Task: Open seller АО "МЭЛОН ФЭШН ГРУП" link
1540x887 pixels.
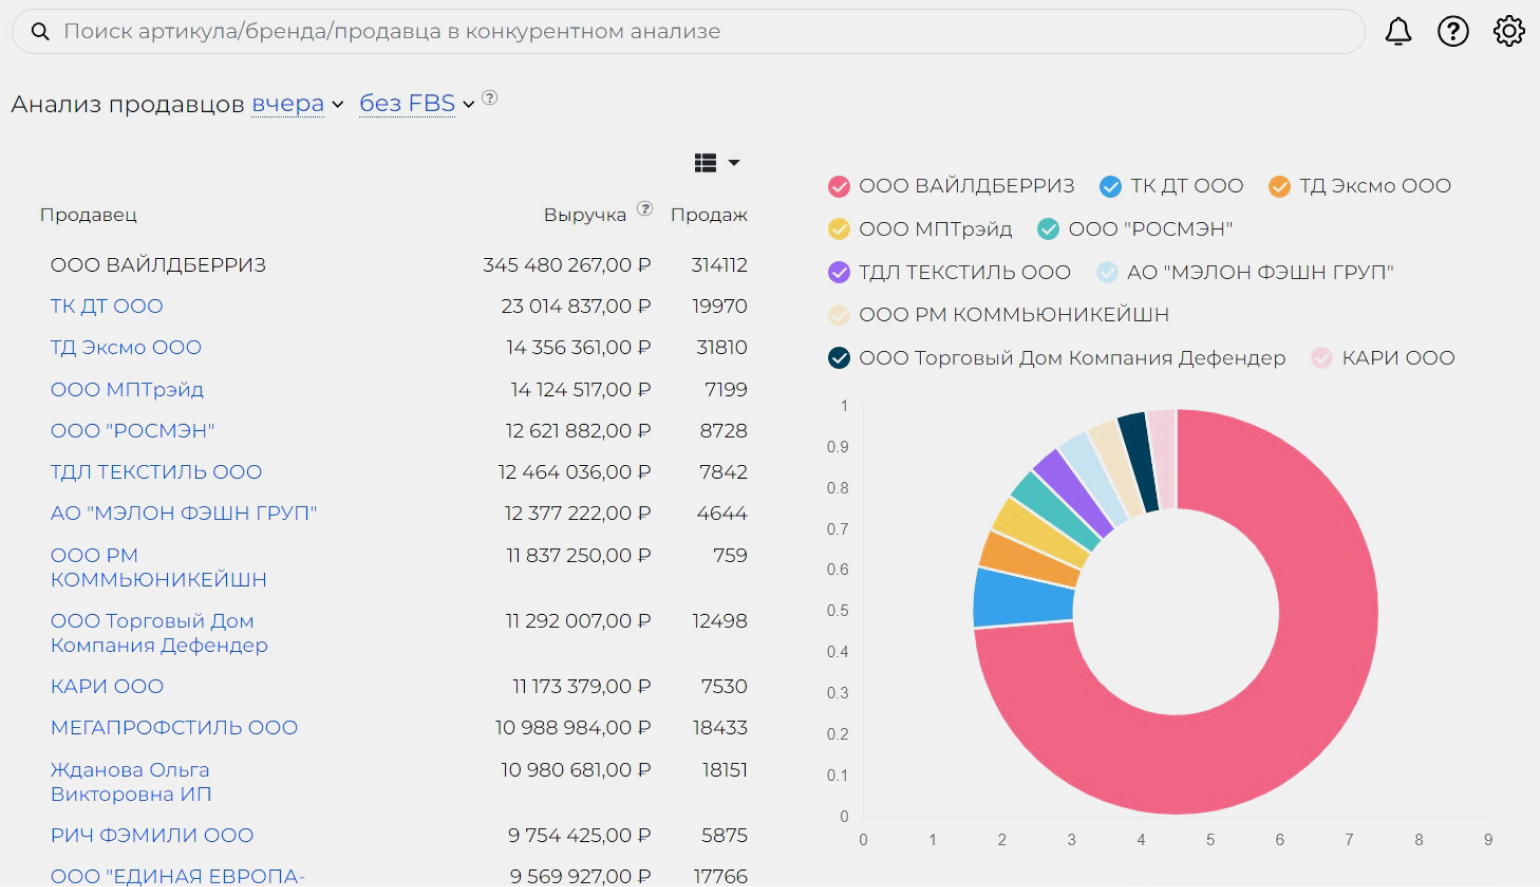Action: tap(184, 513)
